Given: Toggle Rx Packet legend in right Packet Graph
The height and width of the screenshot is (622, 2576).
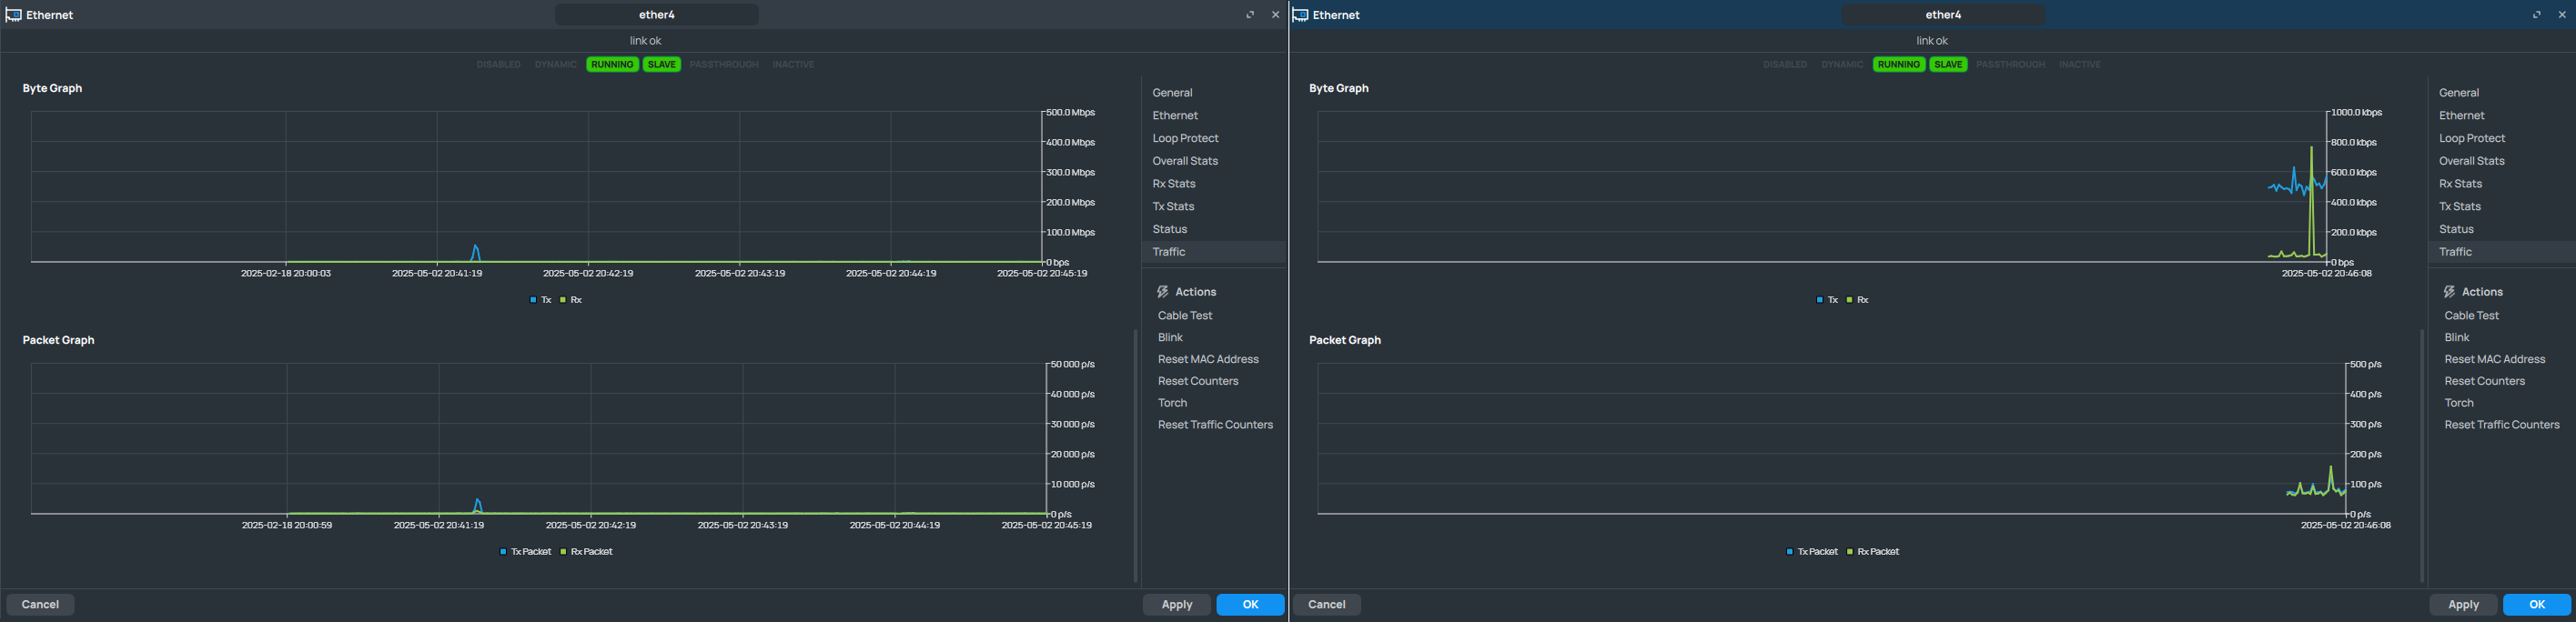Looking at the screenshot, I should coord(1874,552).
